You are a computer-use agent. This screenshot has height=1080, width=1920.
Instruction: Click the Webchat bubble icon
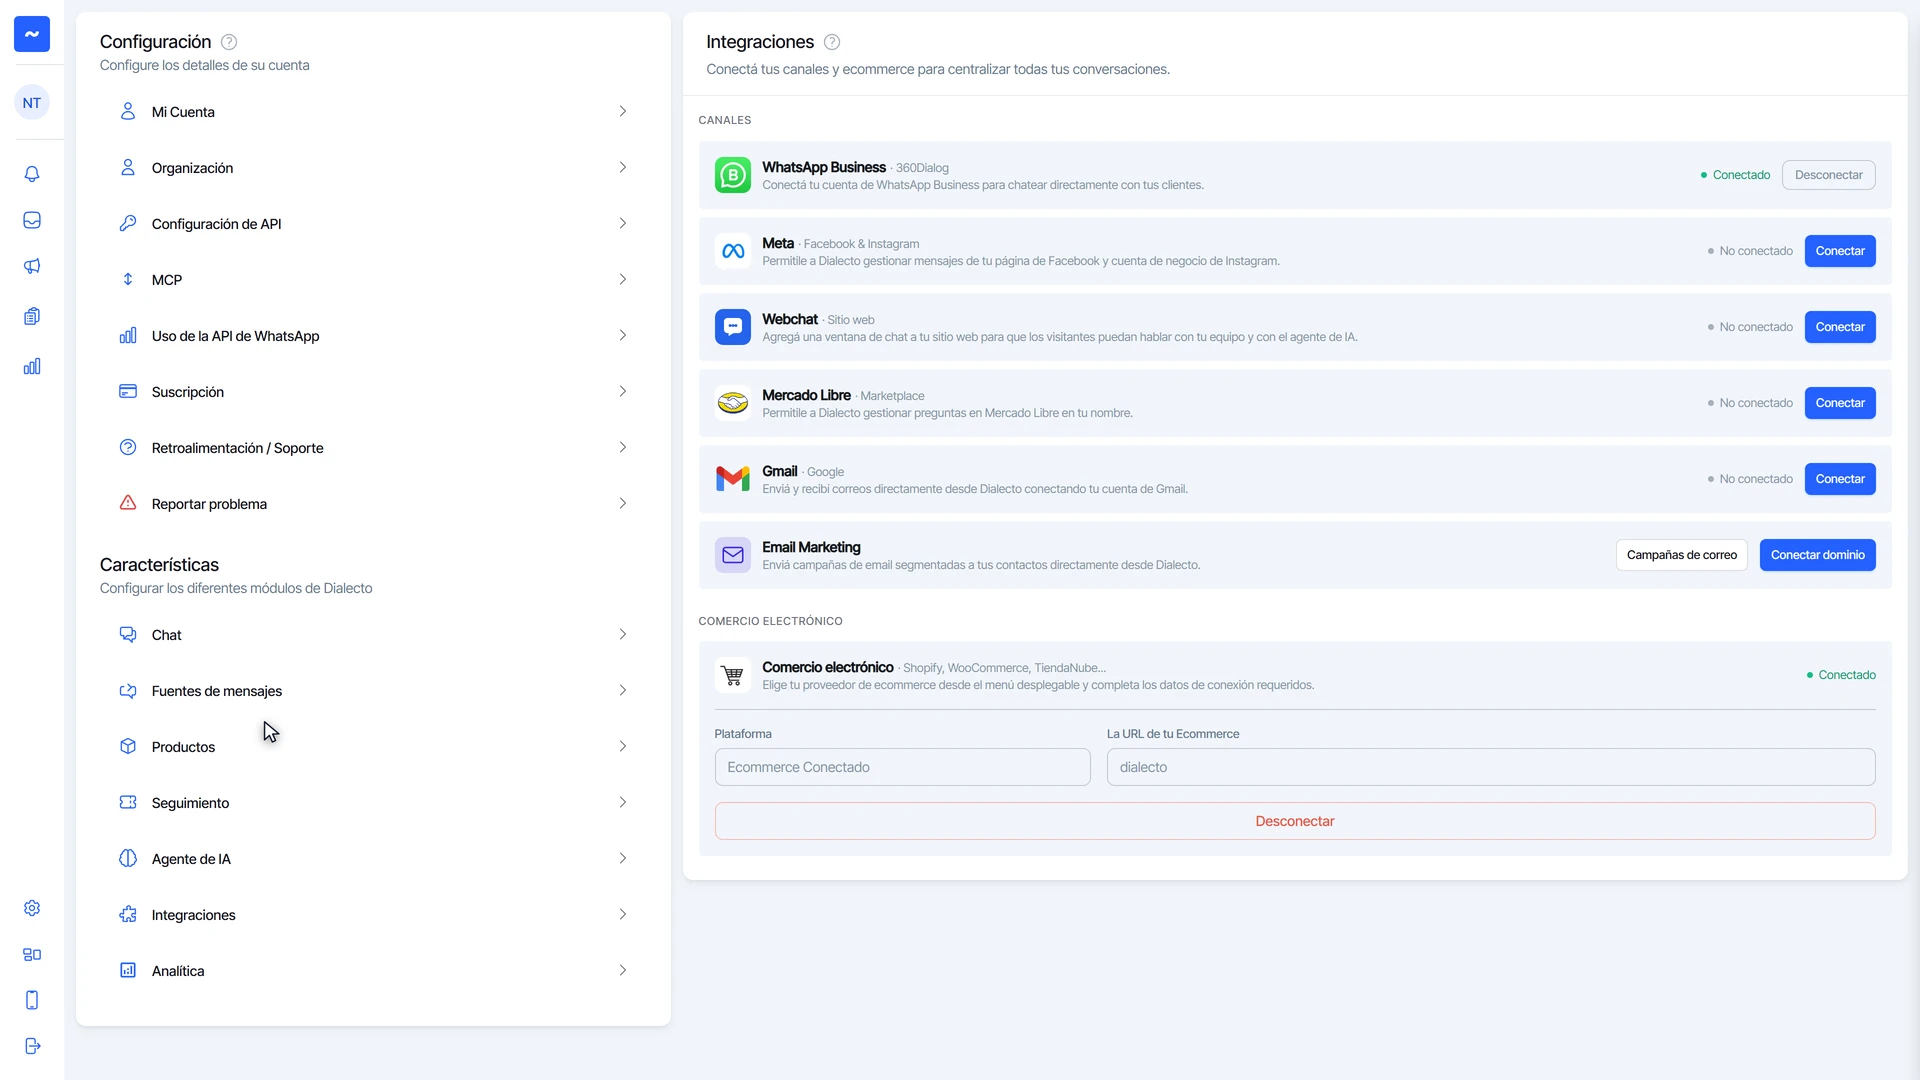[x=733, y=327]
